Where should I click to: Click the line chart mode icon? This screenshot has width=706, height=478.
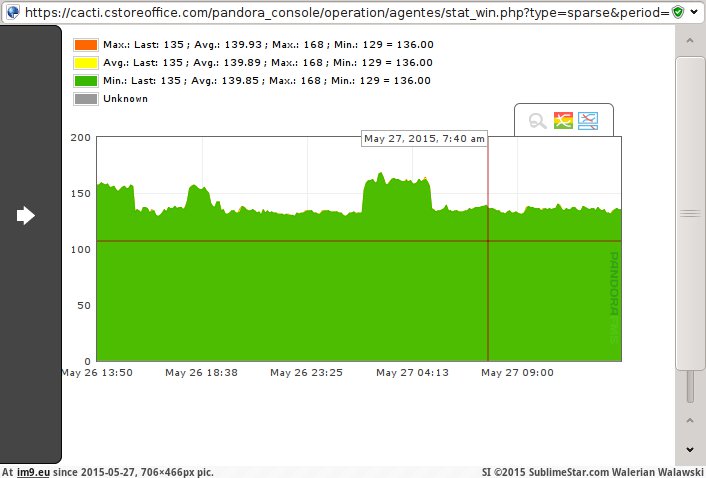click(588, 121)
